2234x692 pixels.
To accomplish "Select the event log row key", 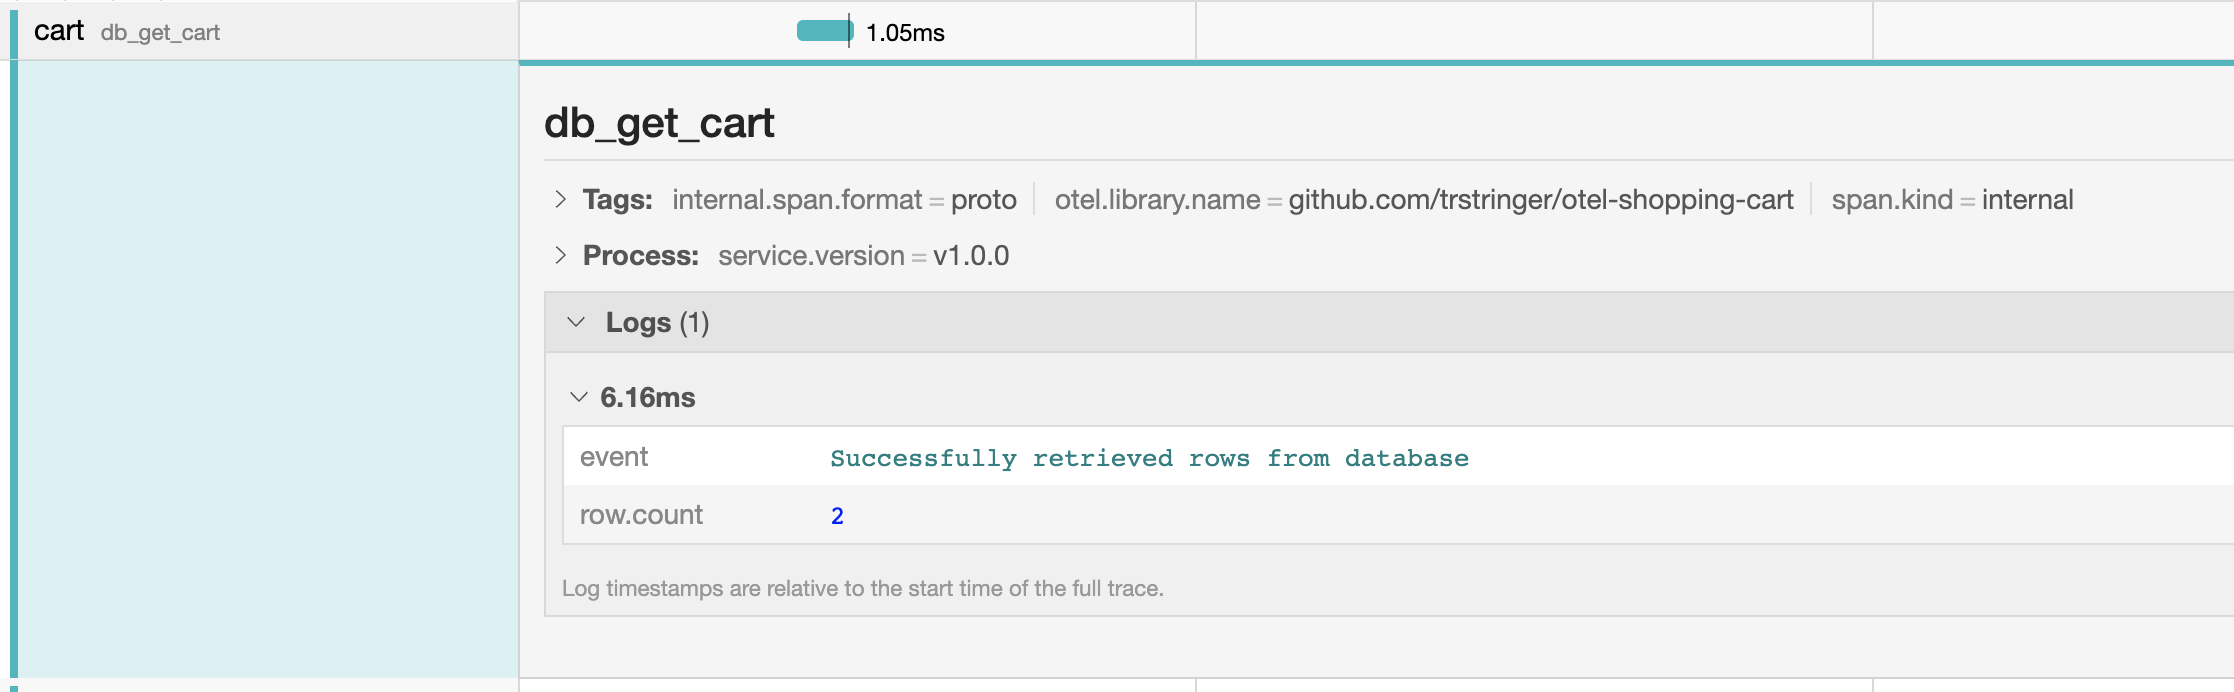I will click(x=614, y=457).
